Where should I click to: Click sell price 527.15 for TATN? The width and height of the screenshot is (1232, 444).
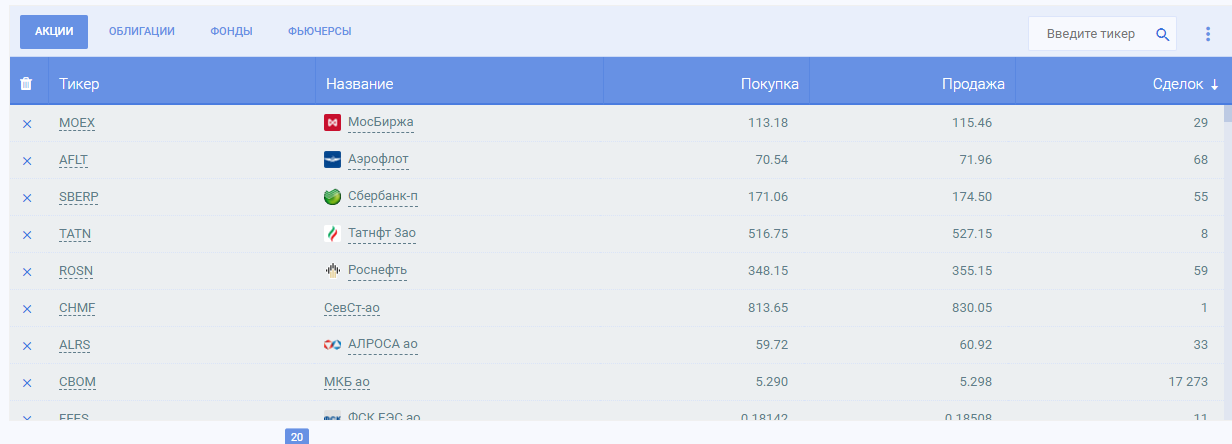pyautogui.click(x=972, y=234)
